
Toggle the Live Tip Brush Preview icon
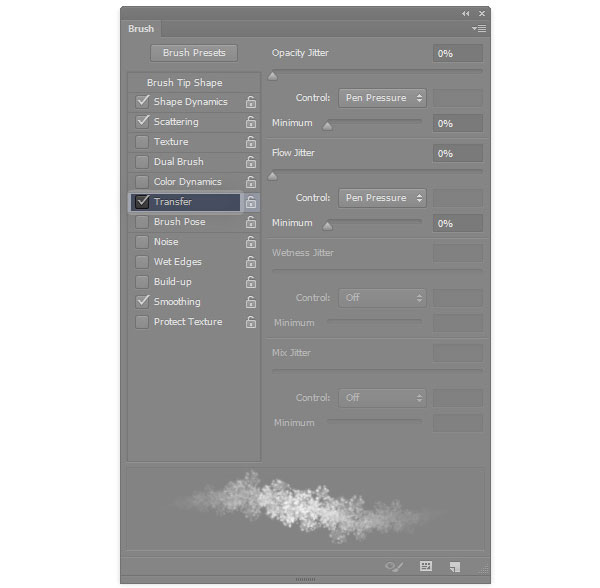point(394,566)
